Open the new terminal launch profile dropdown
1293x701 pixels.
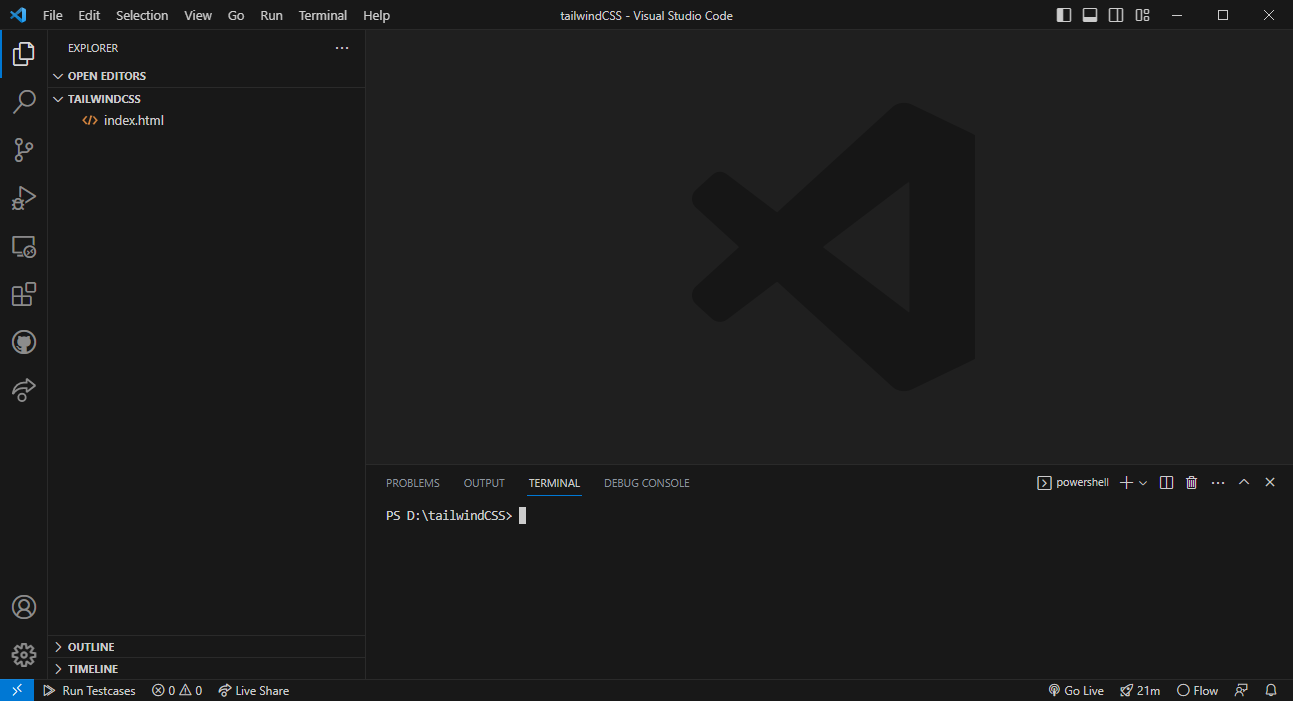coord(1143,483)
